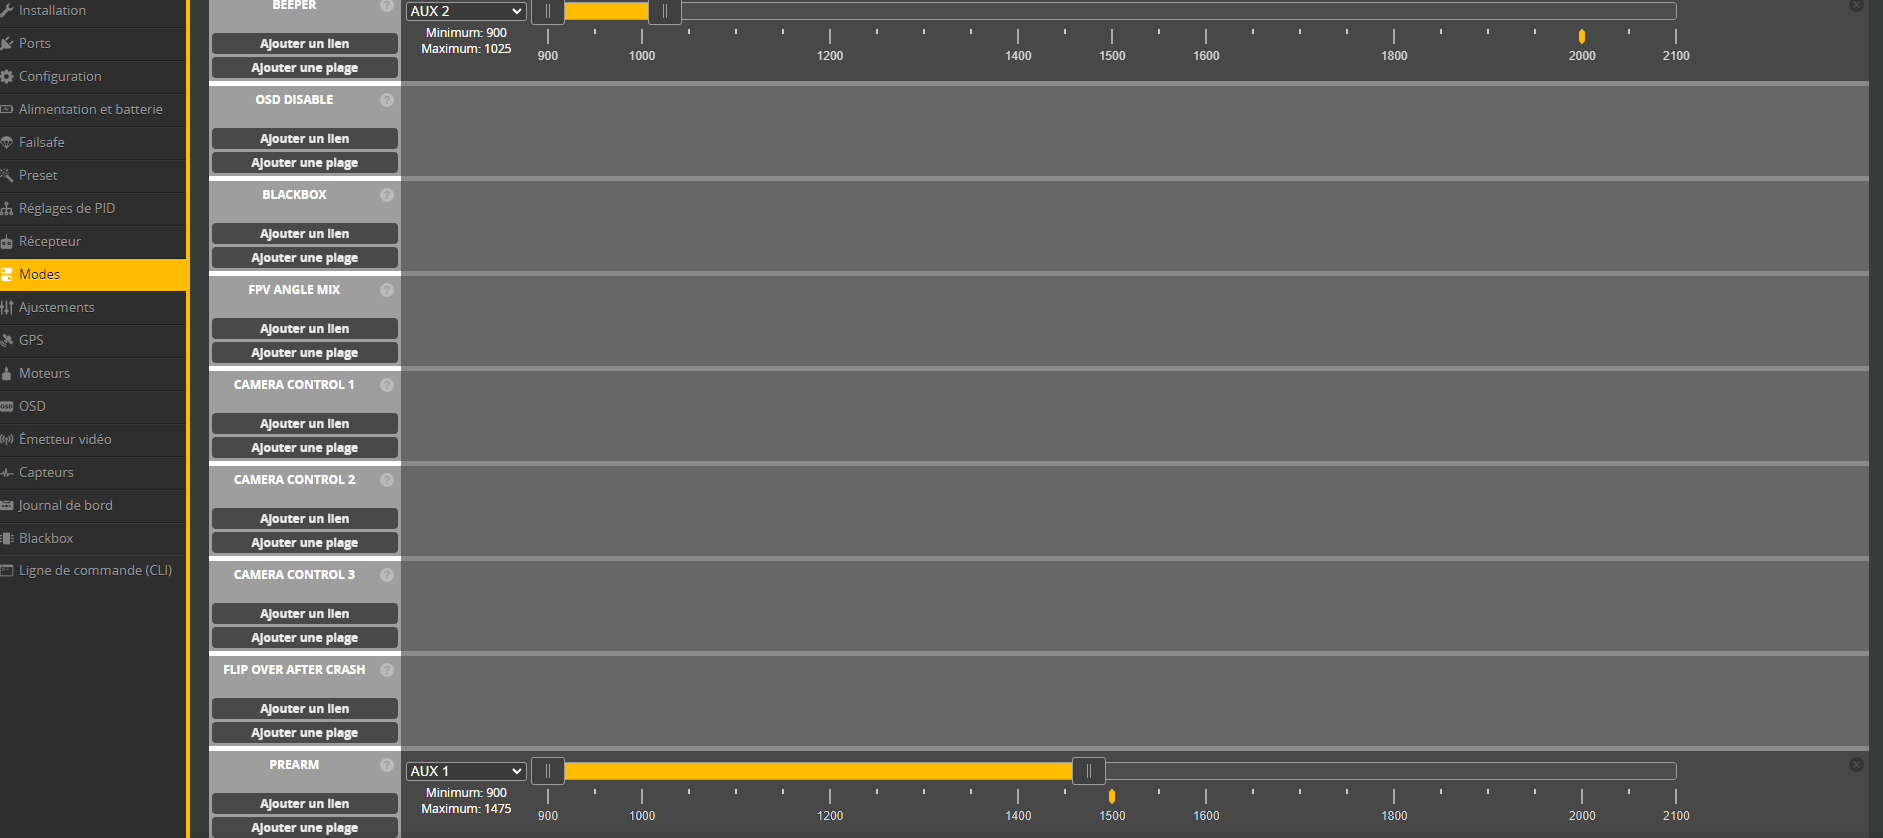Go to Réglages de PID tab
The width and height of the screenshot is (1883, 838).
click(x=67, y=208)
